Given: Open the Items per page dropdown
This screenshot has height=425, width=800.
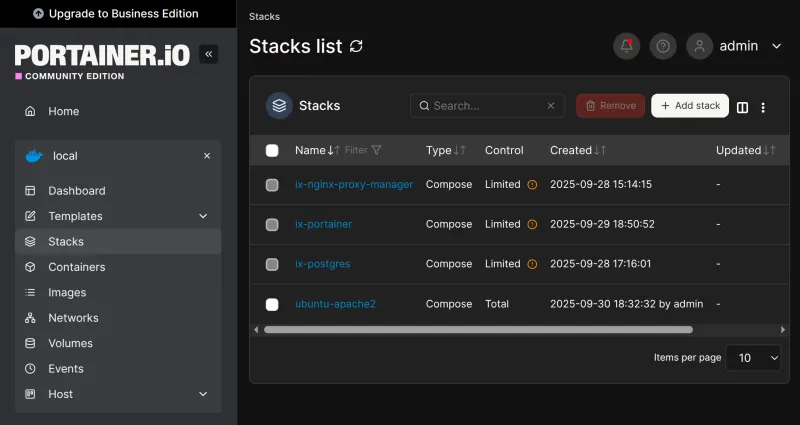Looking at the screenshot, I should click(753, 357).
